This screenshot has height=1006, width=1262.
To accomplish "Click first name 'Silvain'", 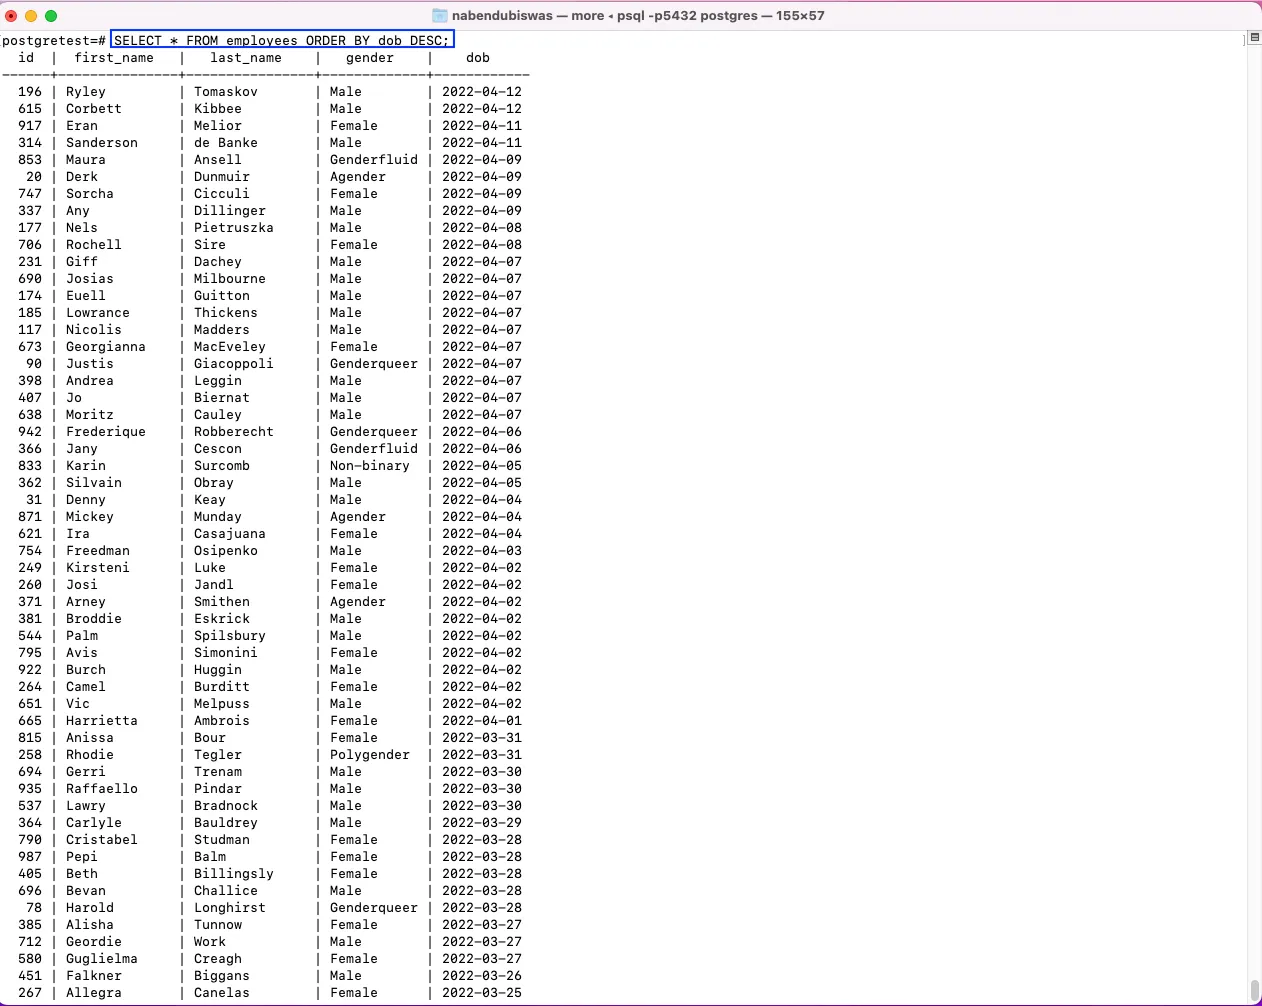I will pyautogui.click(x=94, y=483).
